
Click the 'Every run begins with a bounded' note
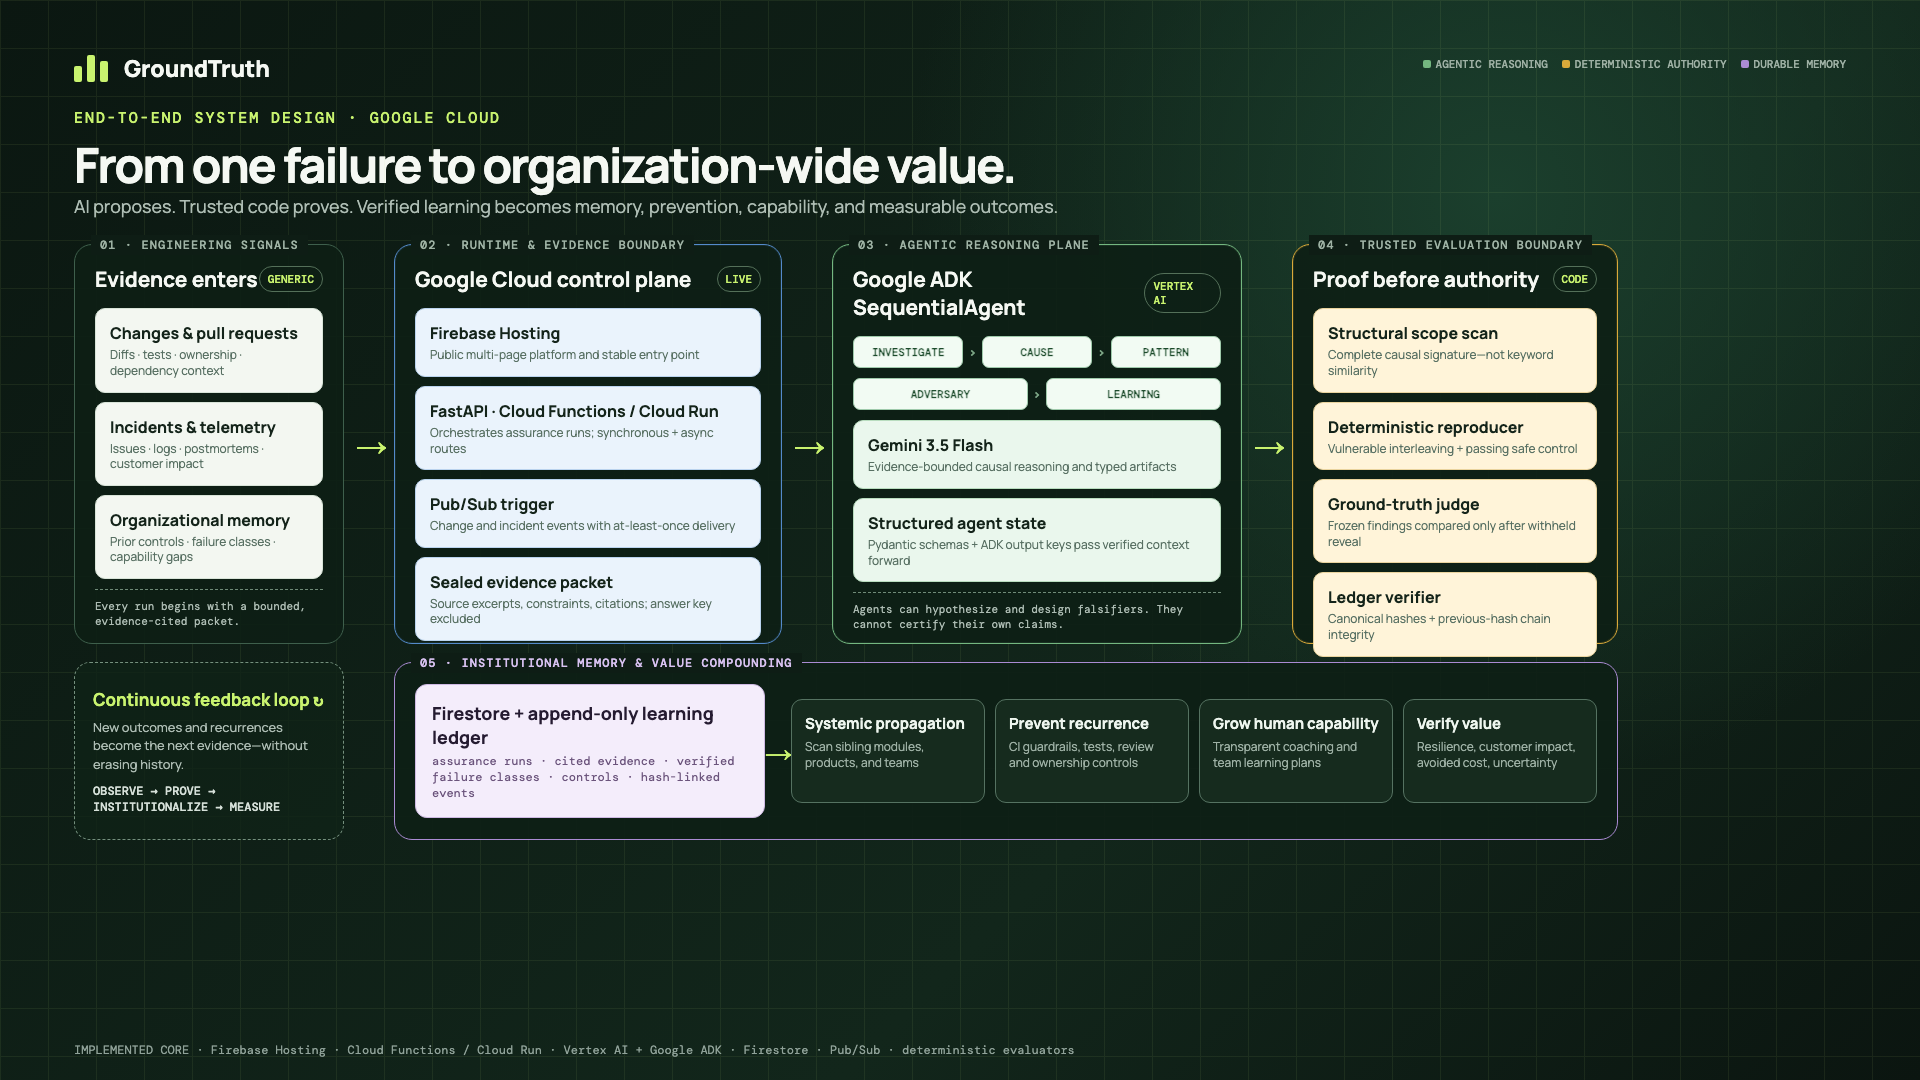tap(200, 614)
